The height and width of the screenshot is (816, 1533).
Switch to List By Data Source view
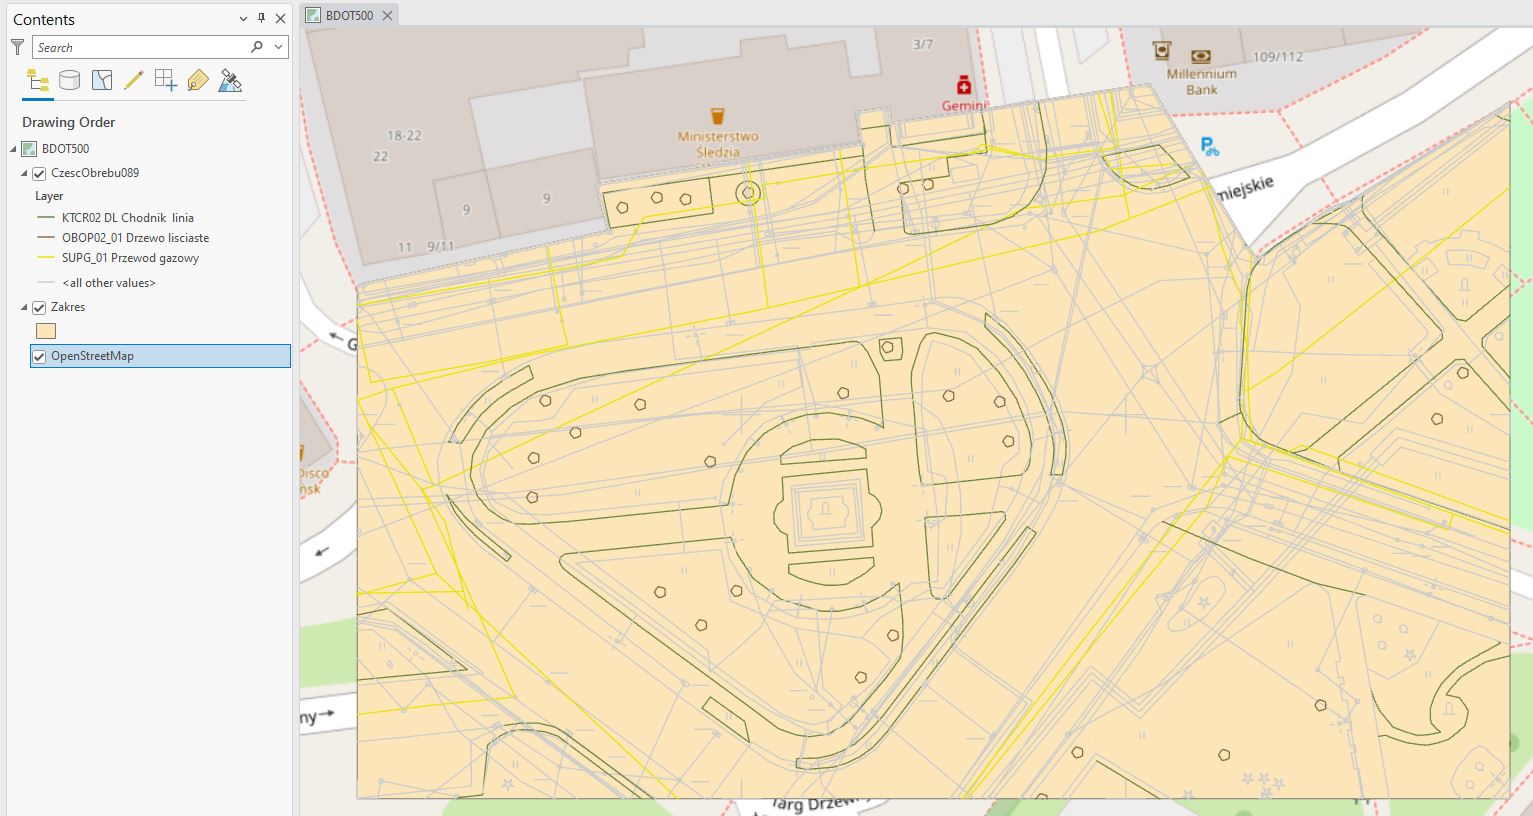pyautogui.click(x=69, y=81)
